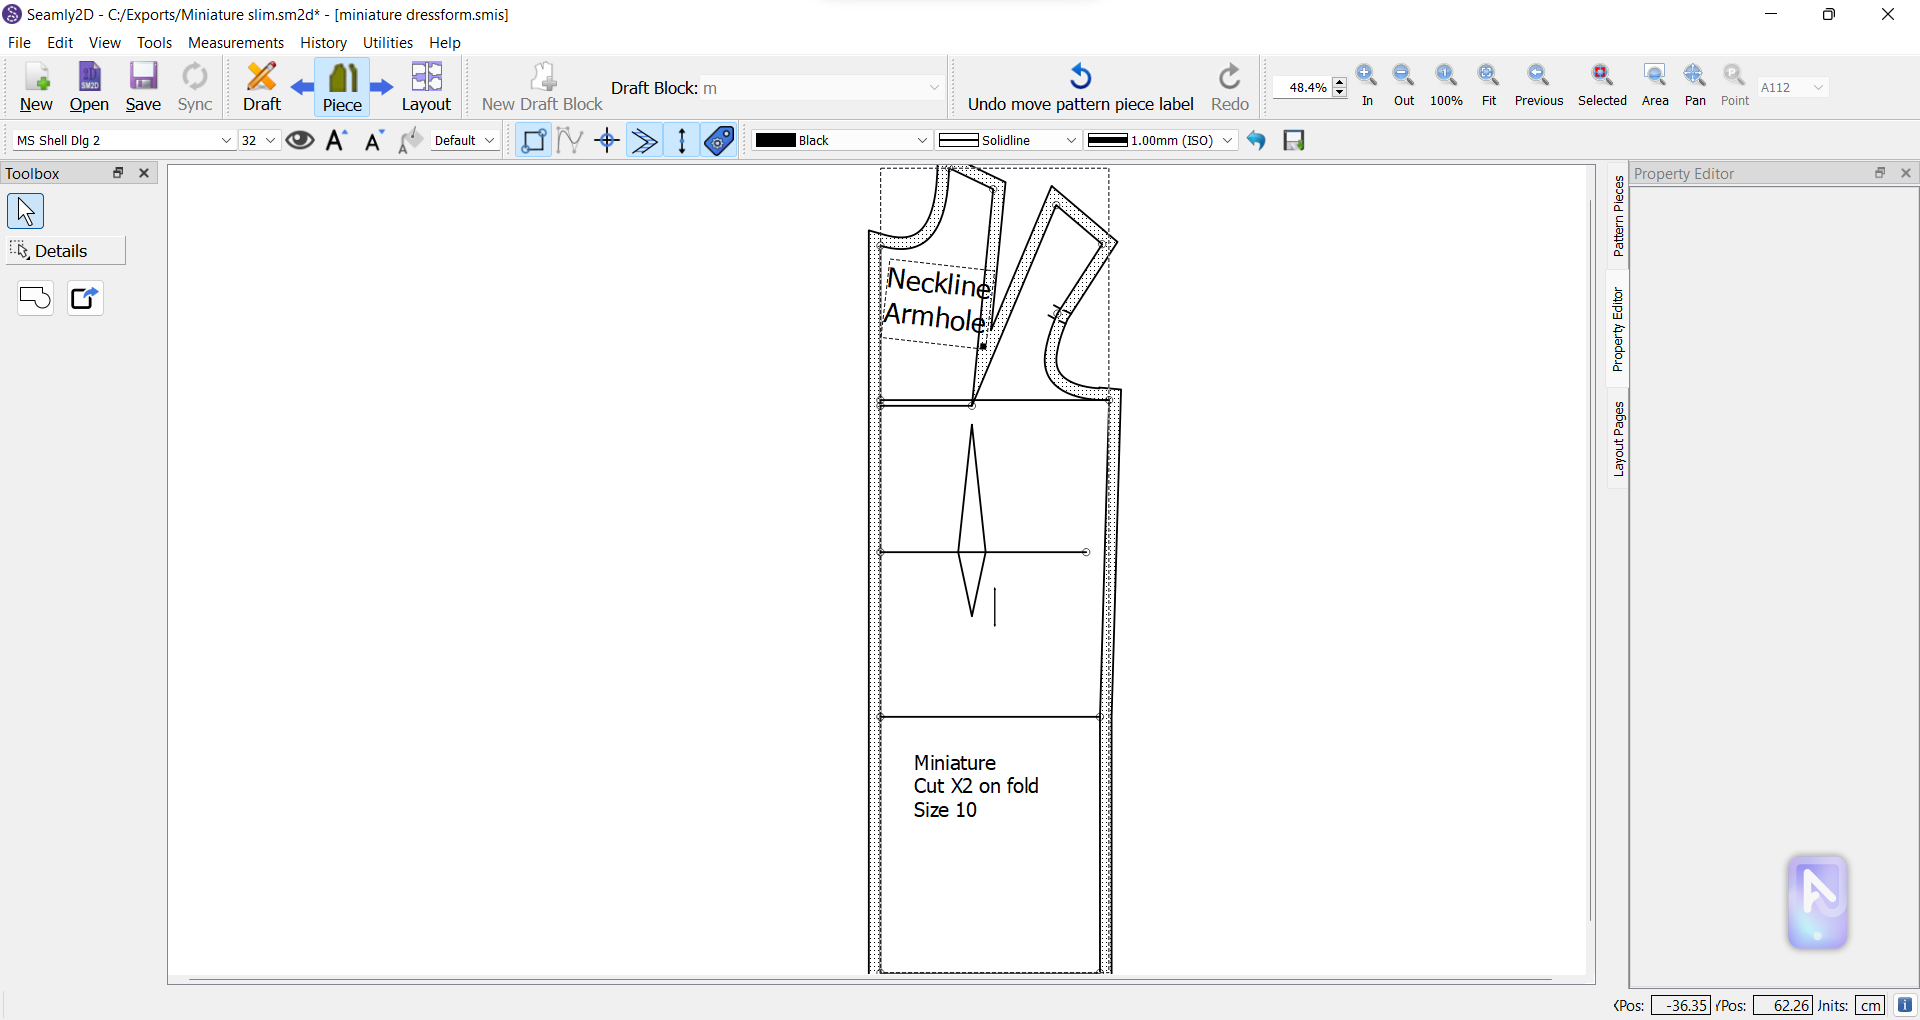Increase font size with large A icon
The width and height of the screenshot is (1920, 1020).
tap(337, 140)
